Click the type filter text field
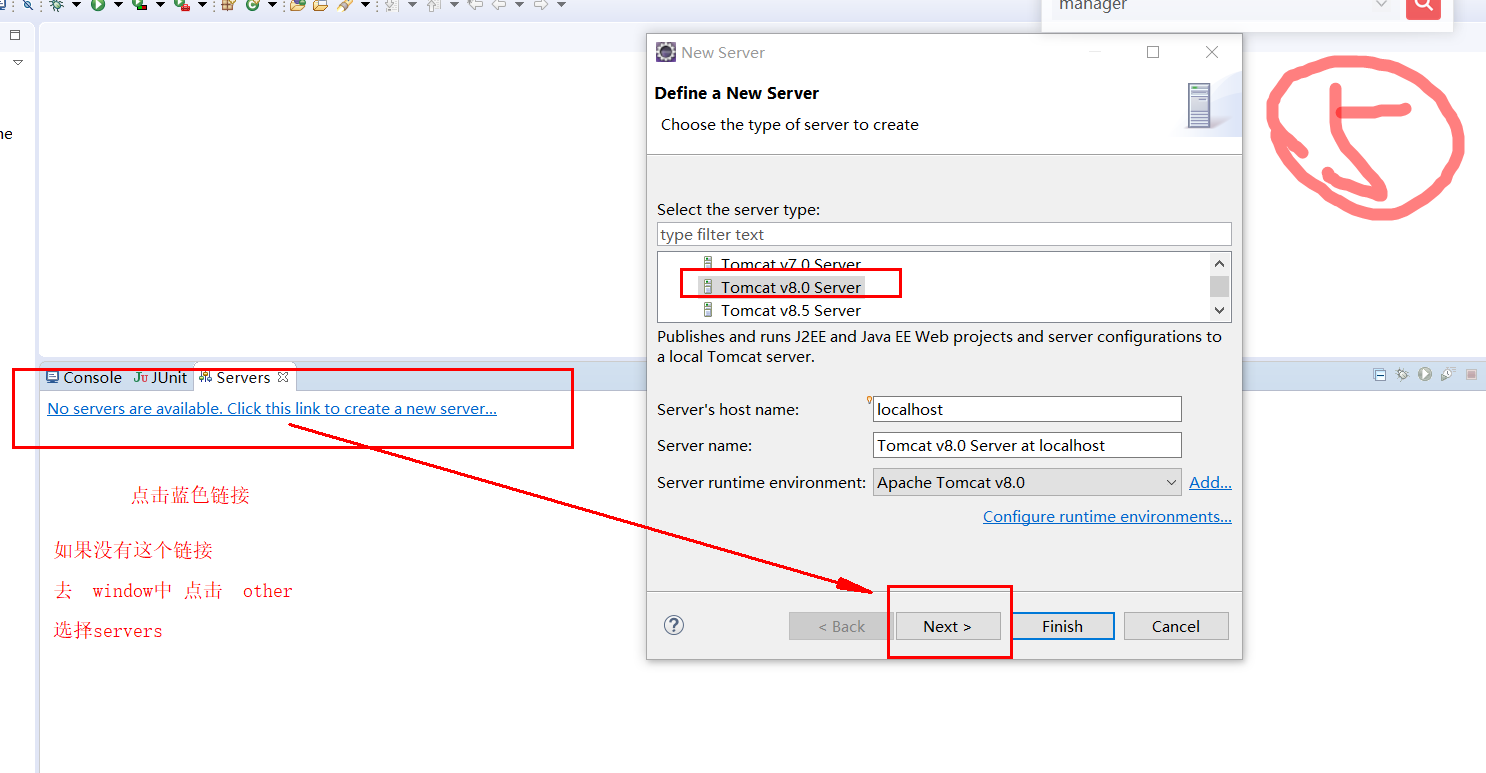Viewport: 1486px width, 773px height. coord(944,234)
